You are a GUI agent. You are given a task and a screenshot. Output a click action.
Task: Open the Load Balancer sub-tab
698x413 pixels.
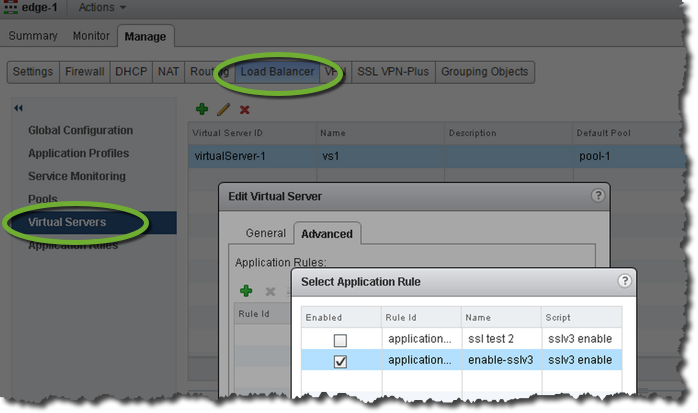[277, 72]
